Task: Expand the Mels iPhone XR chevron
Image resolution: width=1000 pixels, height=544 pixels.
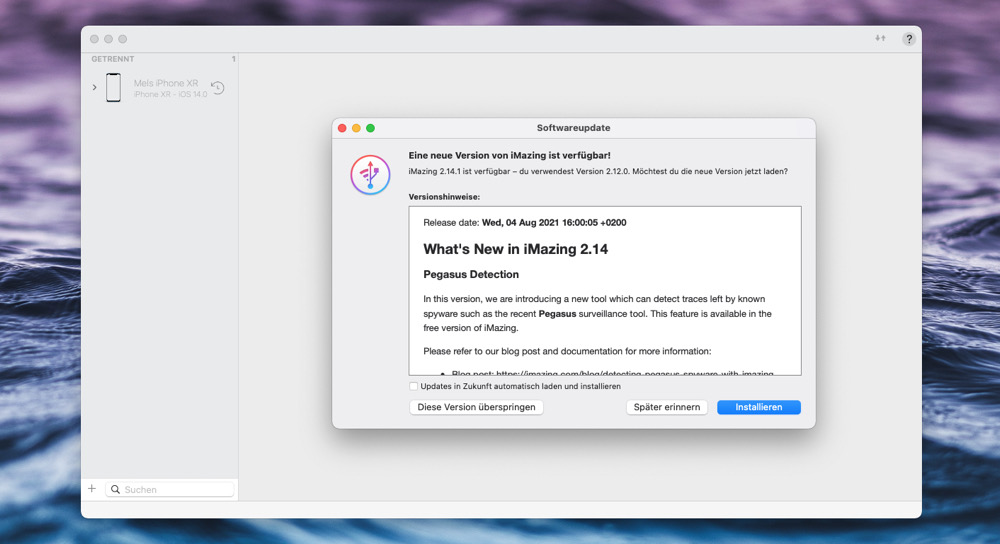Action: click(x=94, y=87)
